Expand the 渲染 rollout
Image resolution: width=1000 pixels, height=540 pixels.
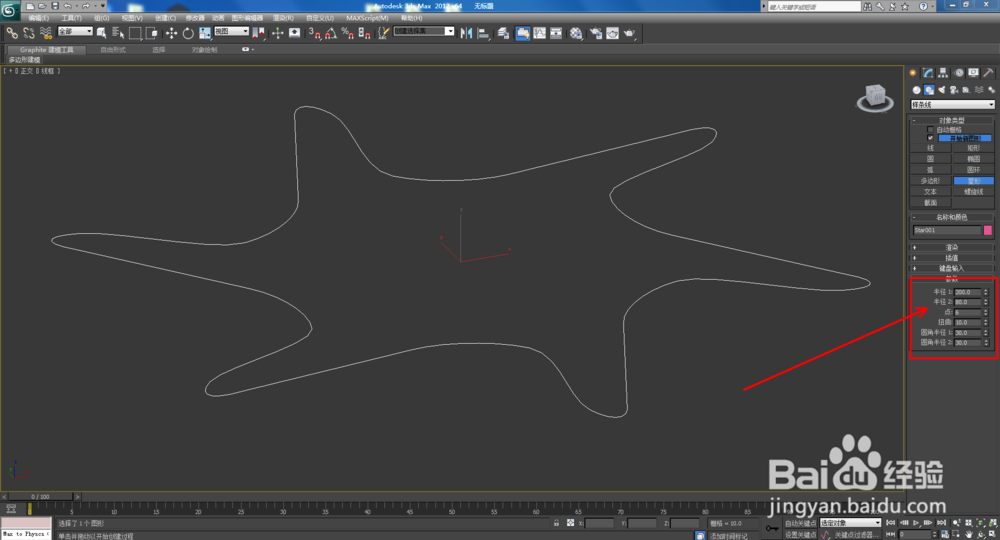click(x=952, y=247)
